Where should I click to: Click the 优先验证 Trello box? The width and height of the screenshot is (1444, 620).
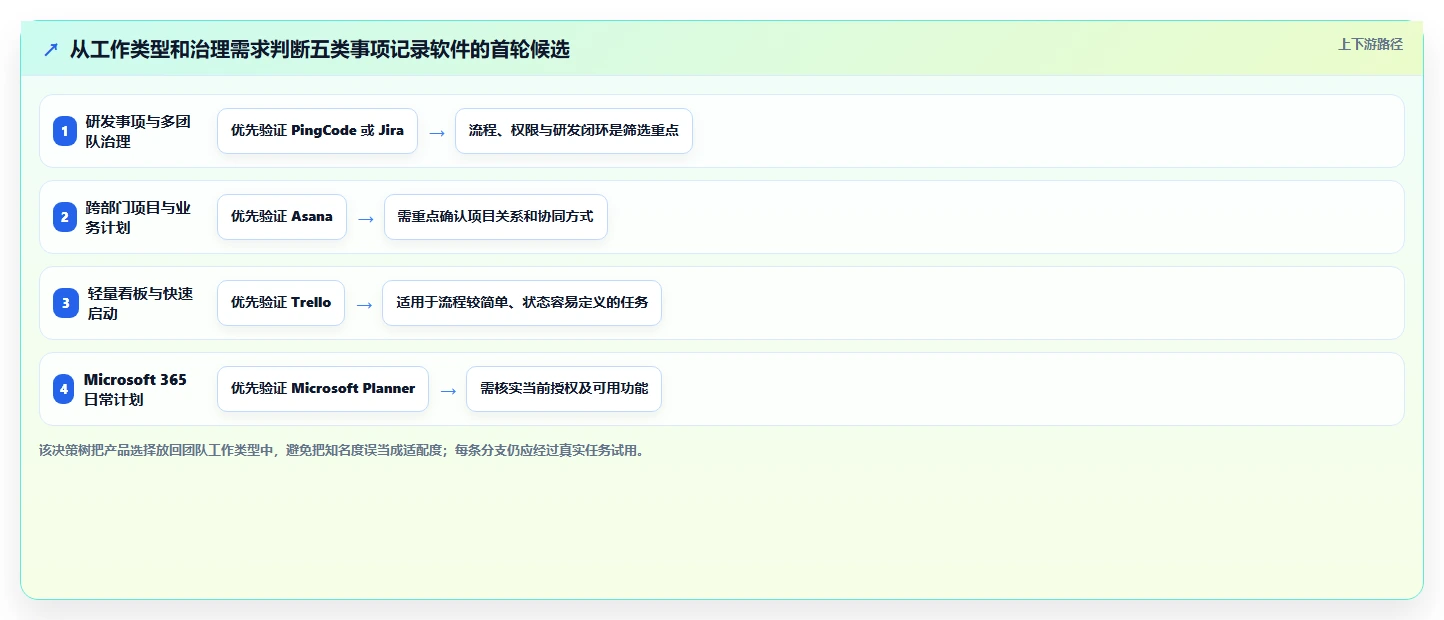coord(281,303)
